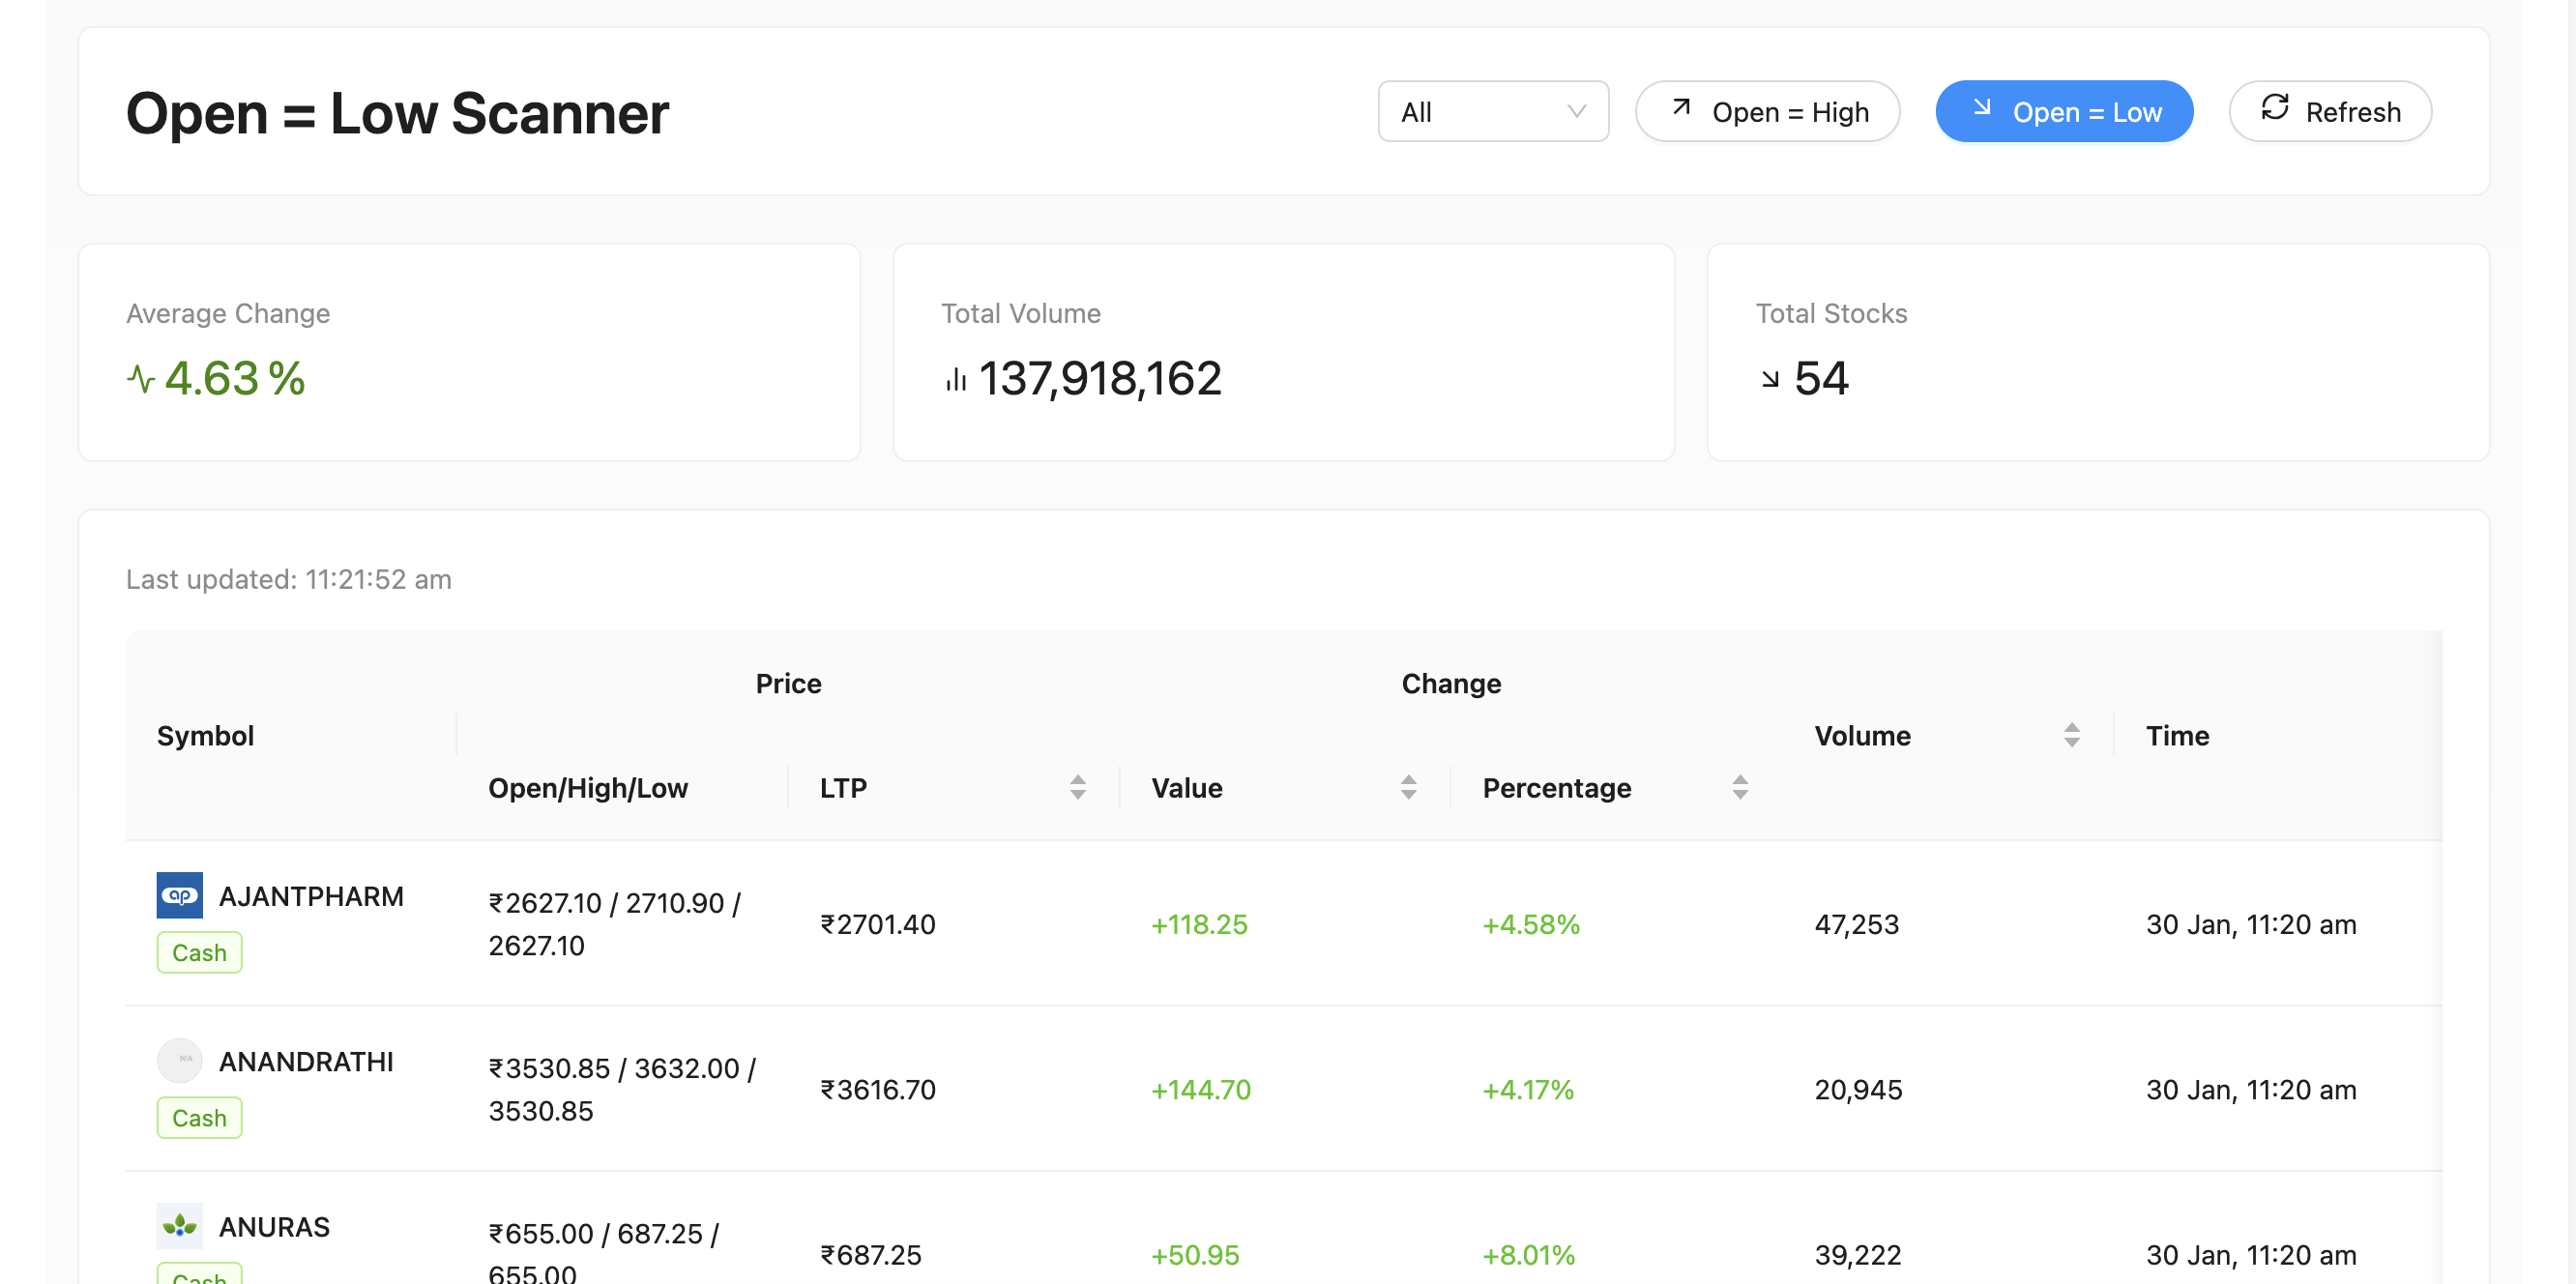Select the 47,253 volume cell
The width and height of the screenshot is (2576, 1284).
point(1856,923)
